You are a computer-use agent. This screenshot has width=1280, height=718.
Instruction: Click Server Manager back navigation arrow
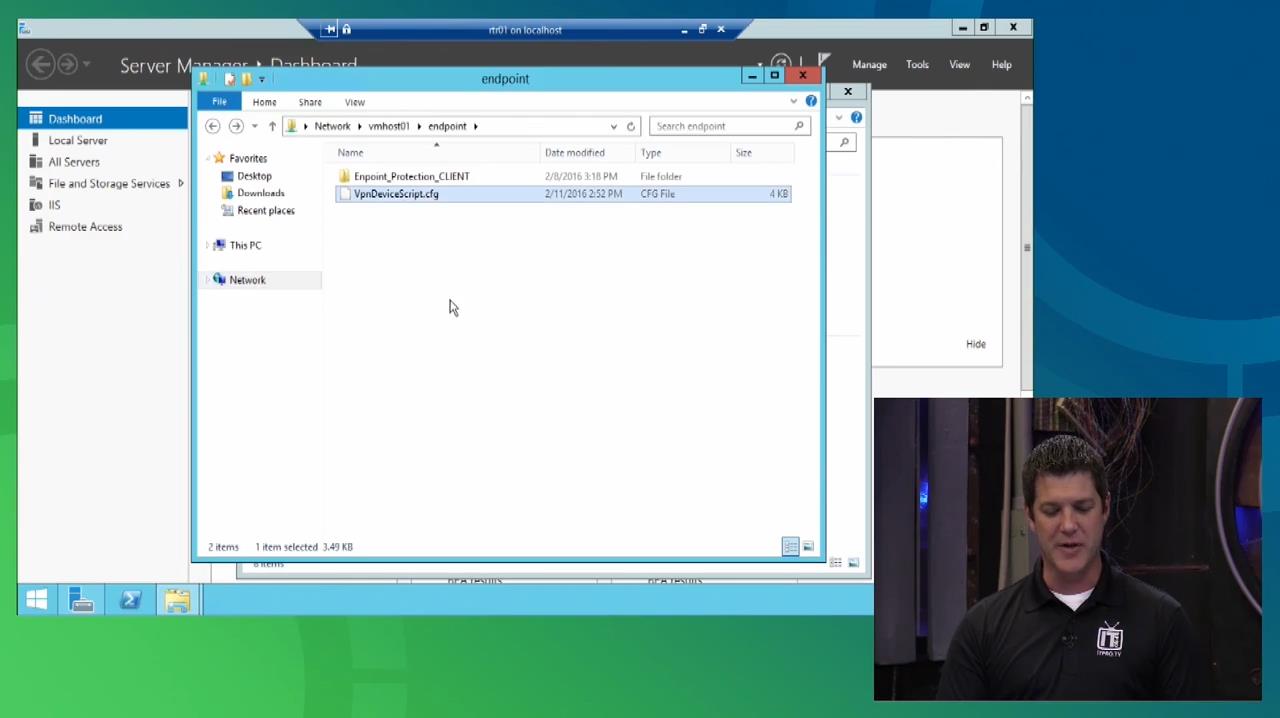pyautogui.click(x=40, y=65)
